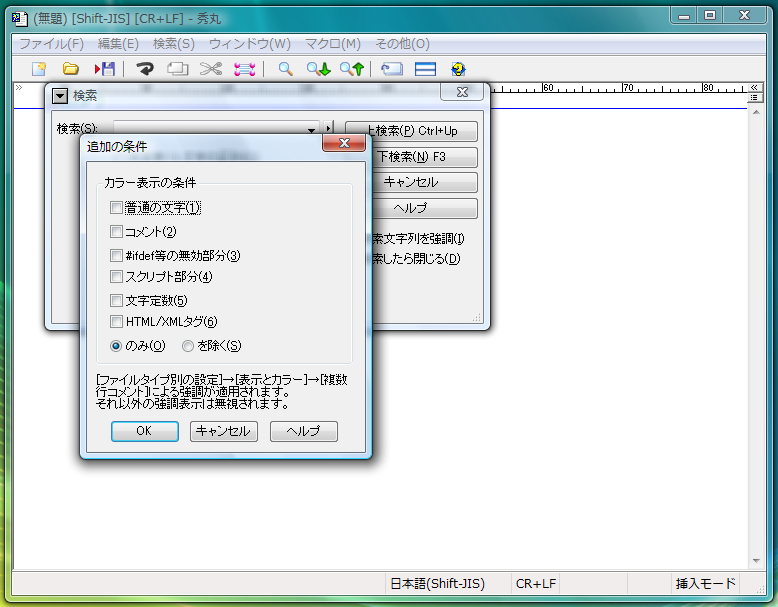The image size is (778, 607).
Task: Click the Hidemaru app icon in the title bar
Action: [20, 19]
